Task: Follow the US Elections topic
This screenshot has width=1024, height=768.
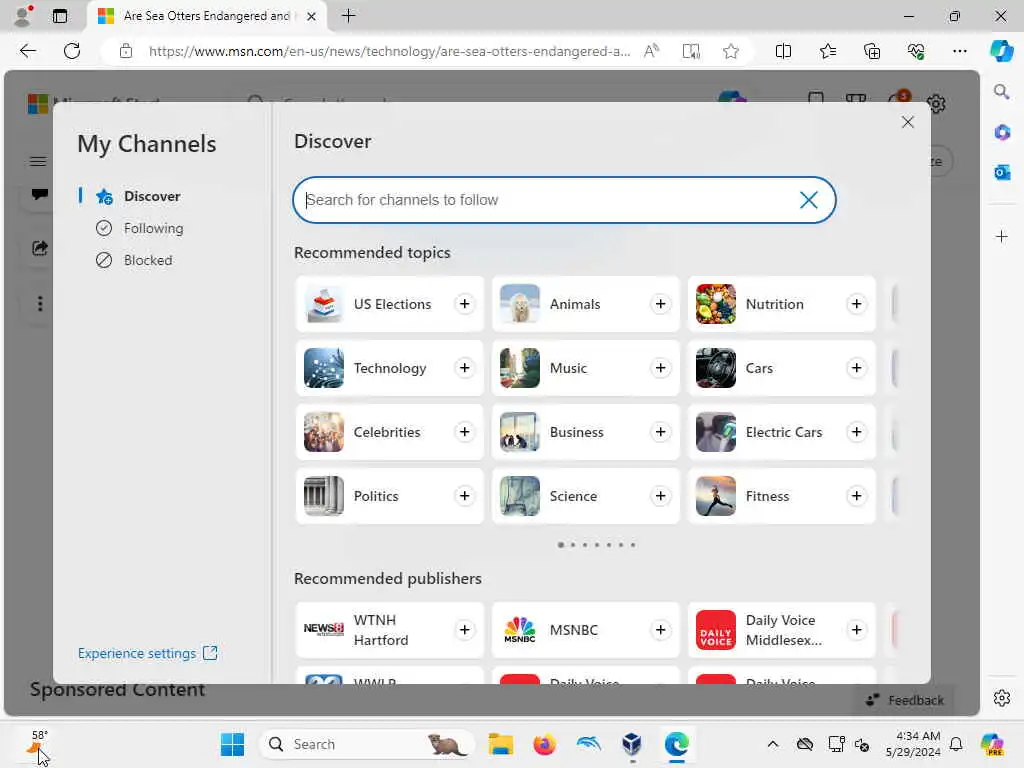Action: (x=464, y=304)
